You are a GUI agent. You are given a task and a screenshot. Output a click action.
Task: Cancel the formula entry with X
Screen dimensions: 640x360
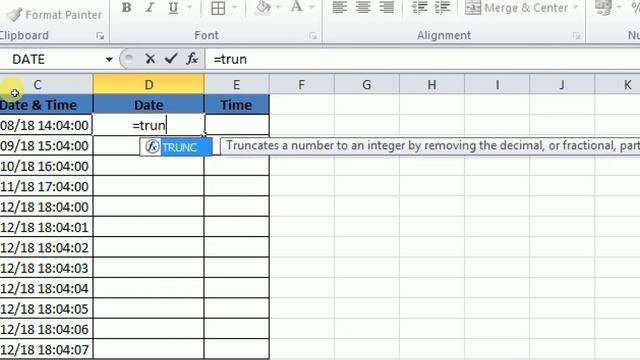150,59
